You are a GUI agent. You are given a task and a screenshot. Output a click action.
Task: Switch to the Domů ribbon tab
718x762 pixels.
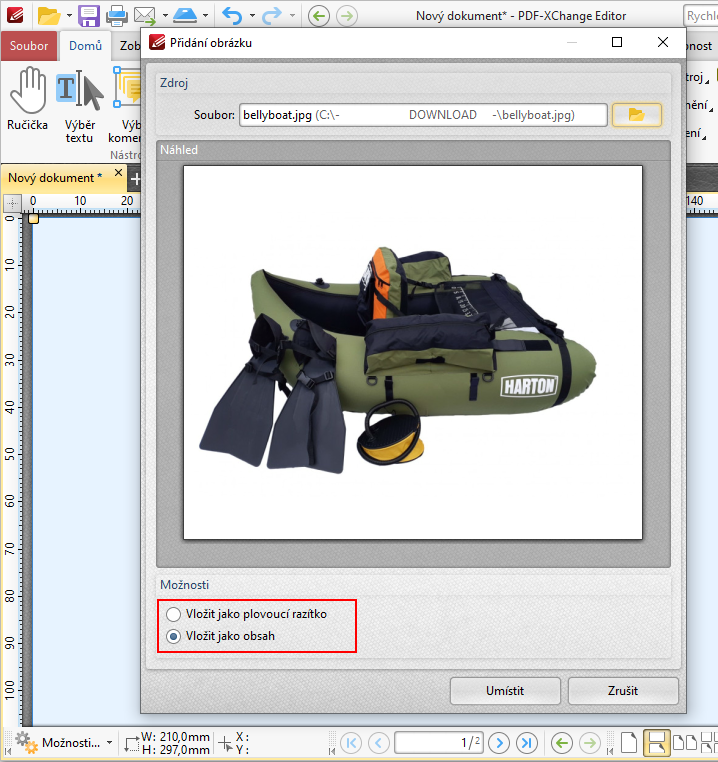85,46
